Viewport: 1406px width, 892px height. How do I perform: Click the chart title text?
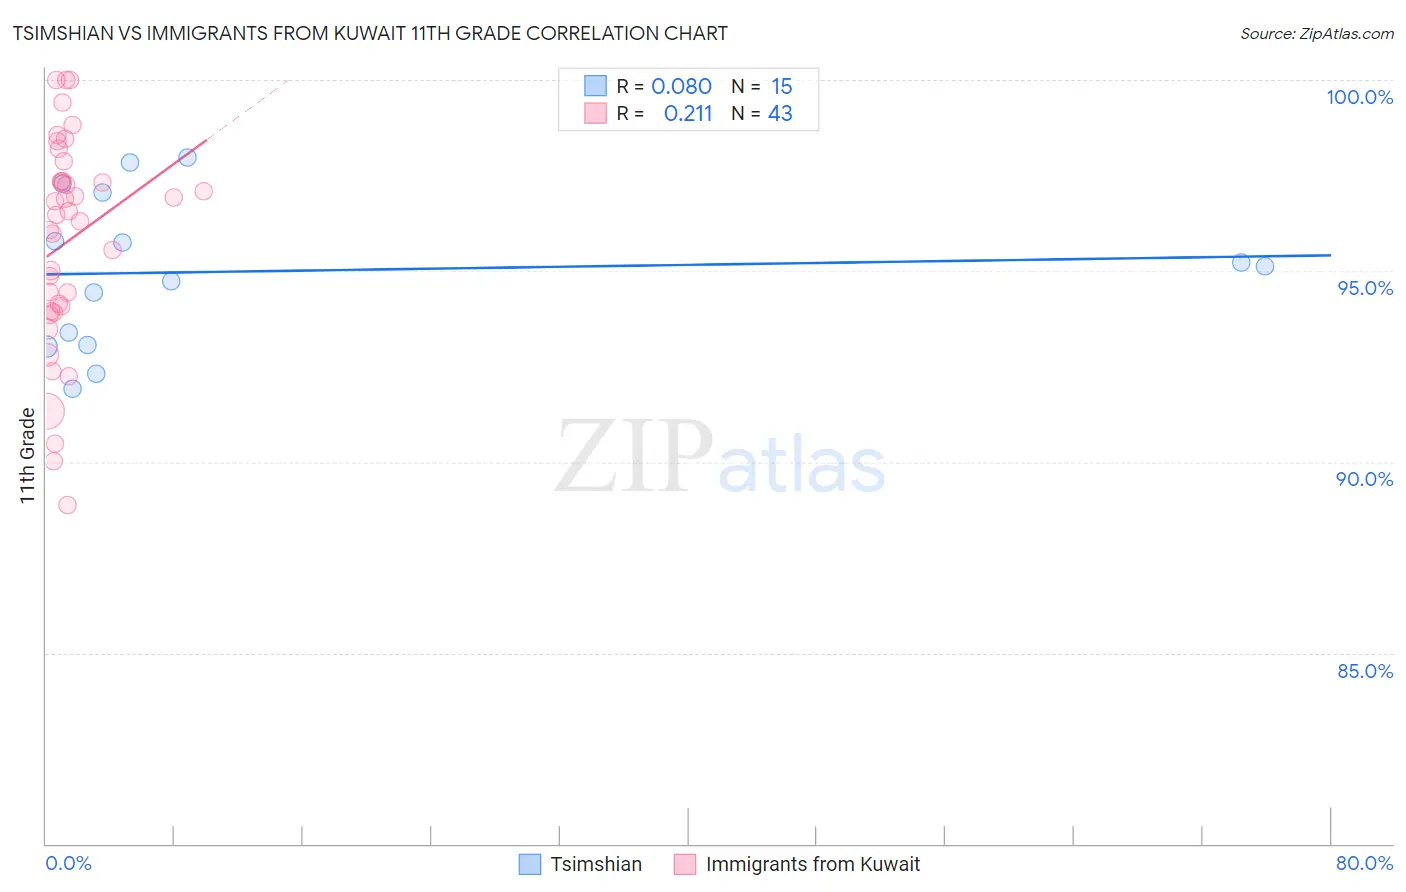(x=370, y=34)
